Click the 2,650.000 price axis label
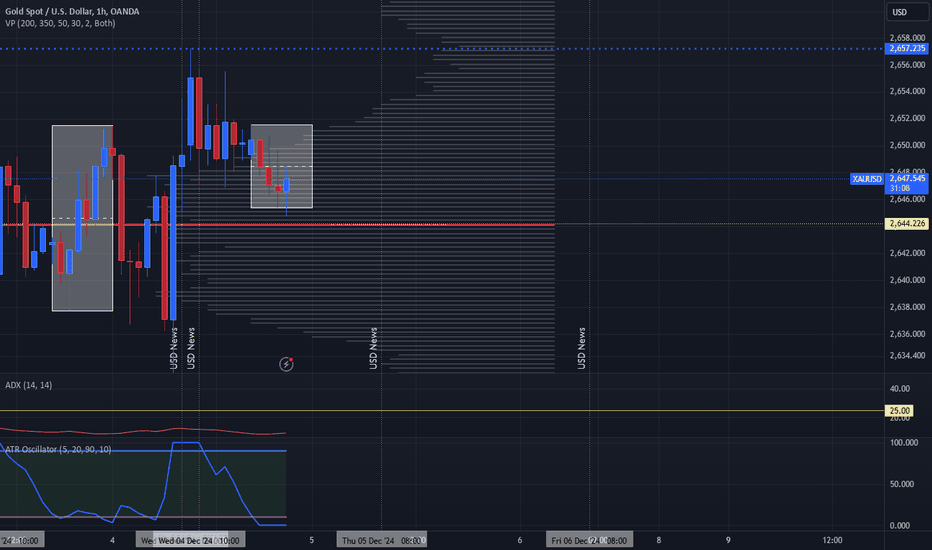Screen dimensions: 932x550 [907, 145]
